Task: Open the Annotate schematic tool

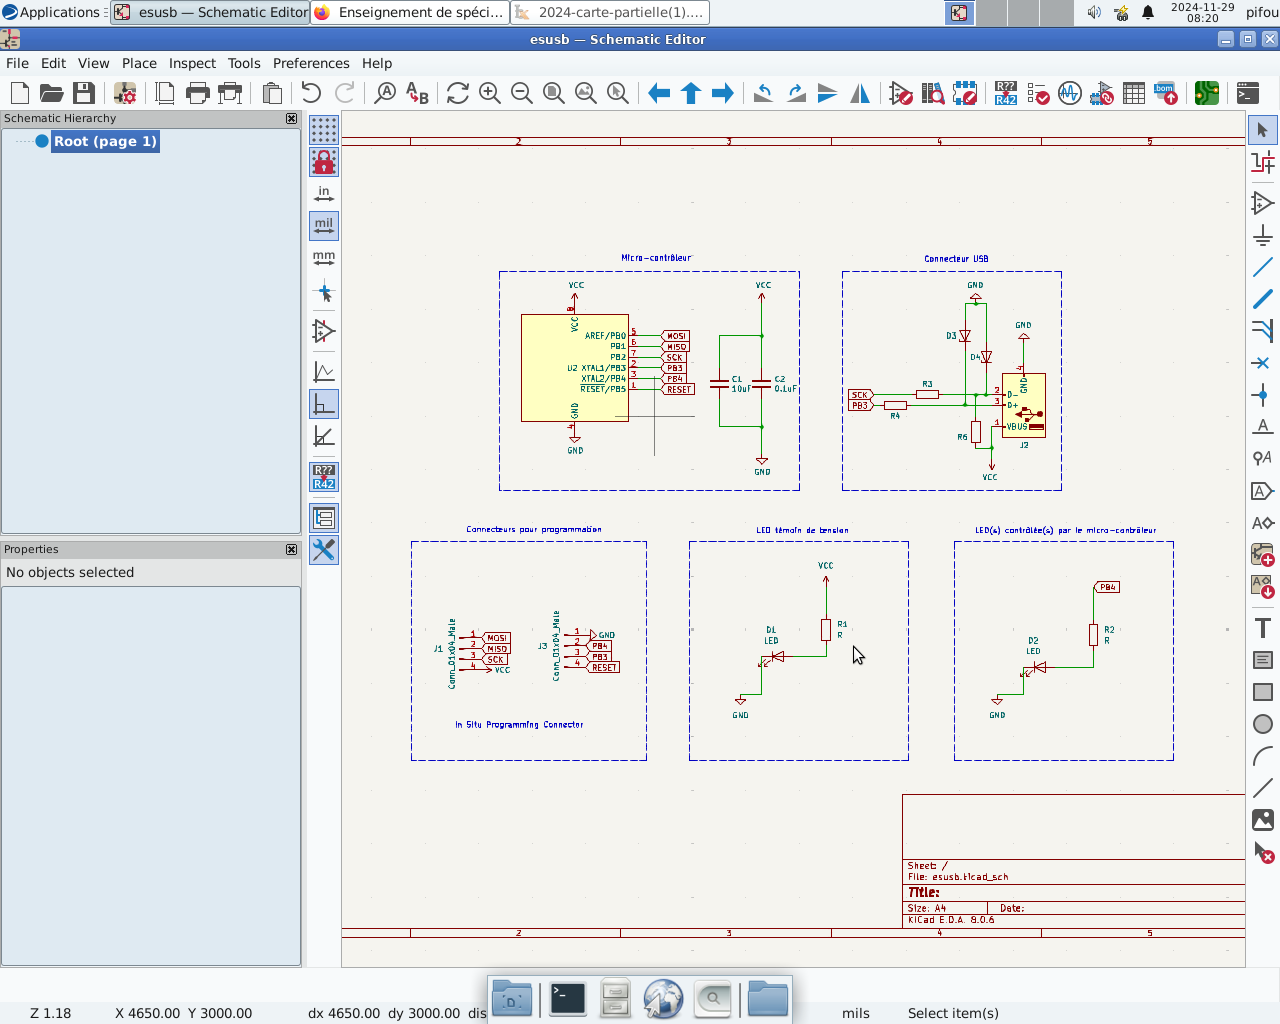Action: pyautogui.click(x=1006, y=93)
